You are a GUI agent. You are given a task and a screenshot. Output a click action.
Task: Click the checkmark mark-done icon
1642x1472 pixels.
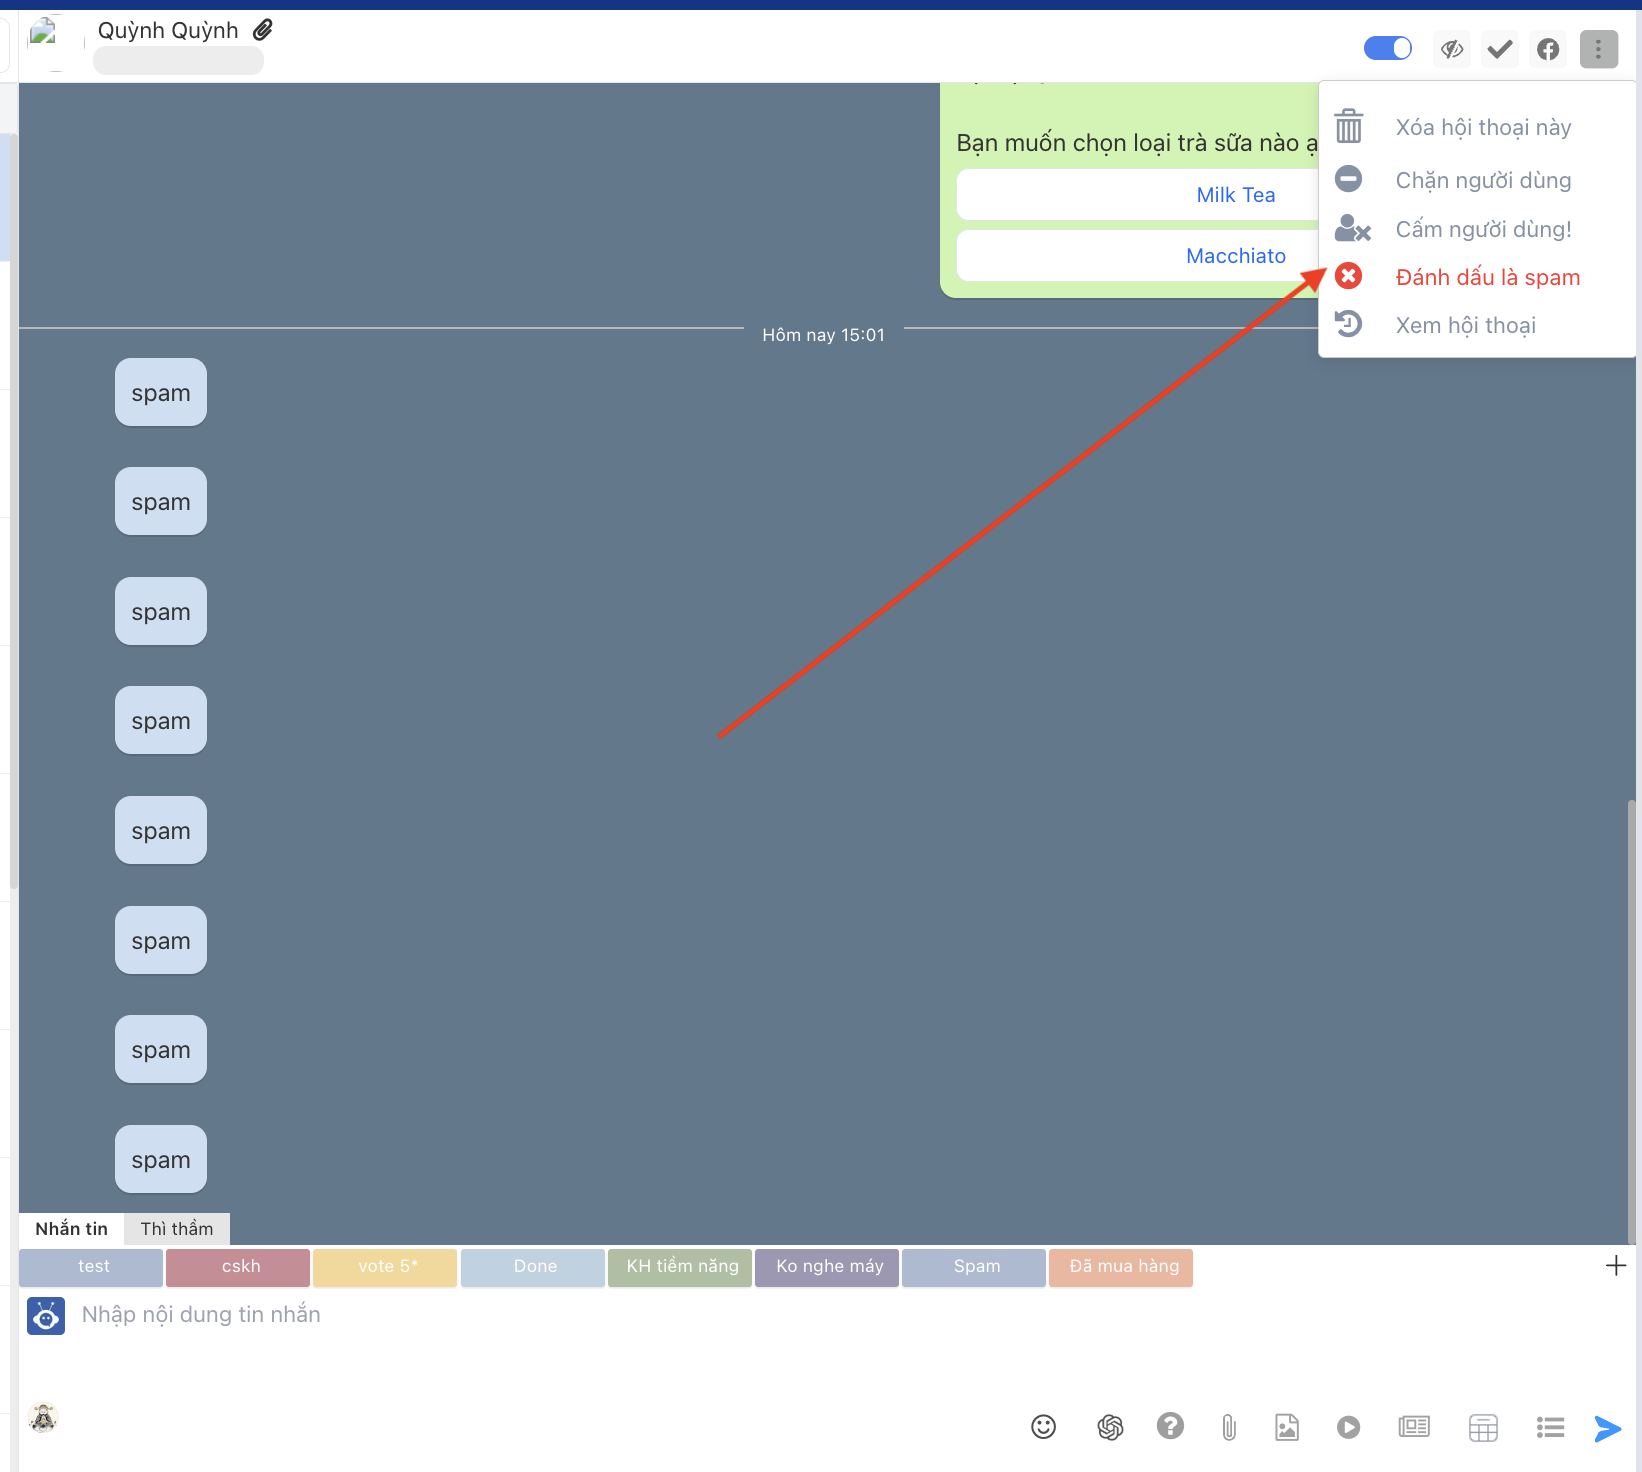[1499, 49]
